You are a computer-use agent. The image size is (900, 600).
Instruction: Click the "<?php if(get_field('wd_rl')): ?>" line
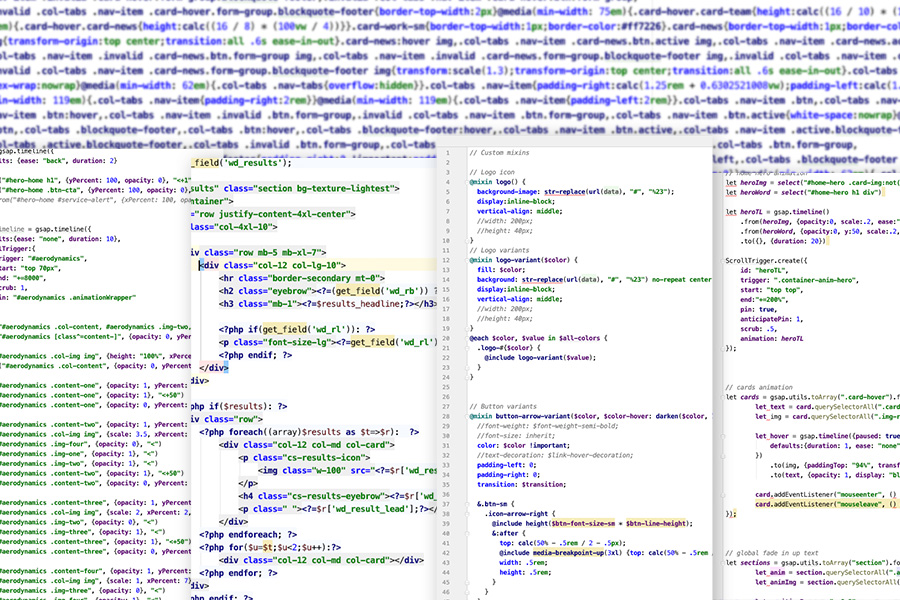point(296,330)
